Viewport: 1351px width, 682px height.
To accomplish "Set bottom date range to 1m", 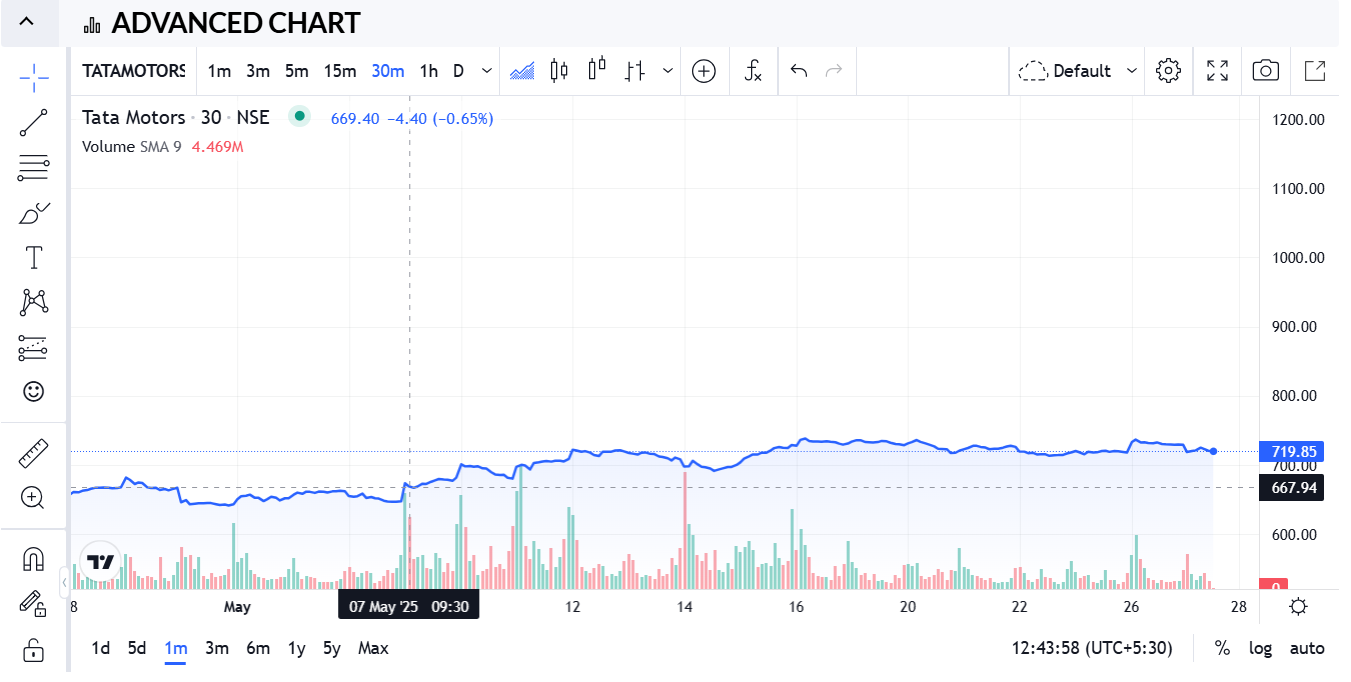I will tap(176, 648).
